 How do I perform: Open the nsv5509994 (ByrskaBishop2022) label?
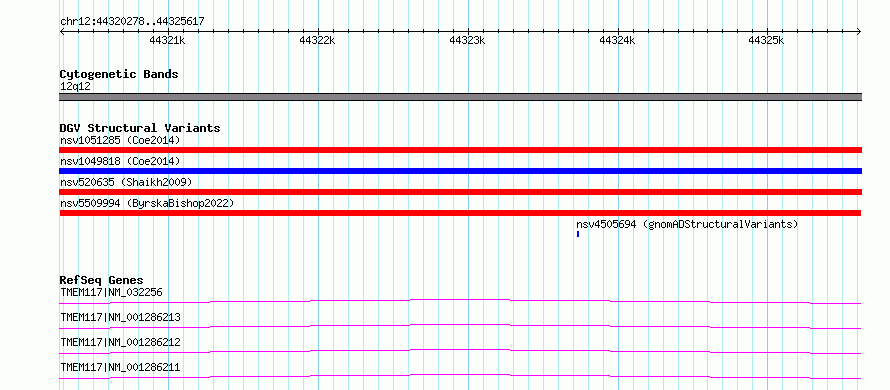(147, 203)
